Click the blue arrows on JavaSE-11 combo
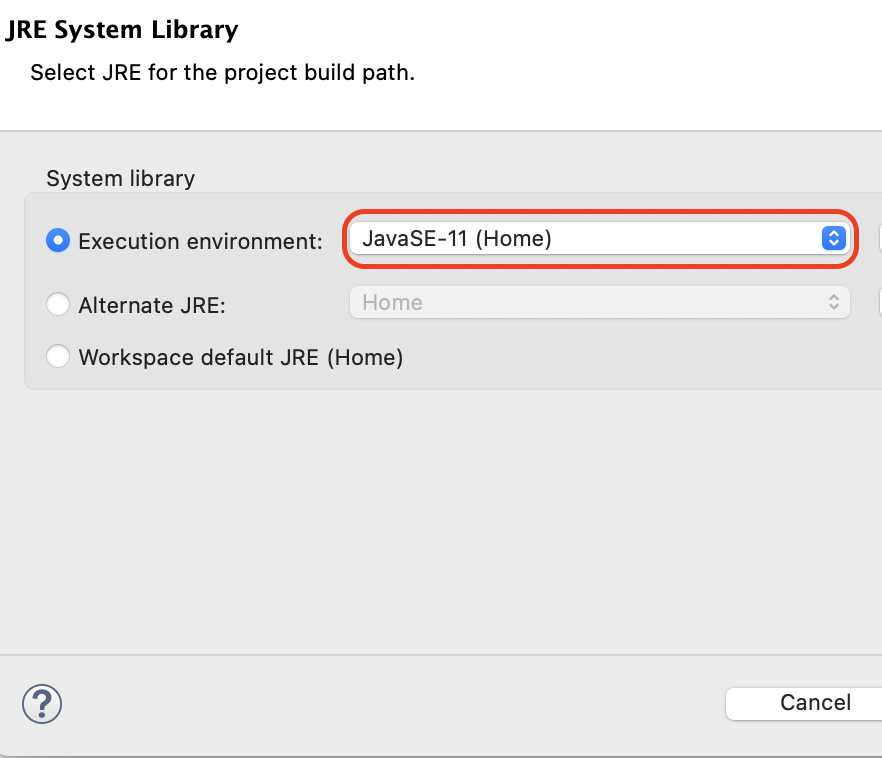Viewport: 882px width, 758px height. point(834,238)
